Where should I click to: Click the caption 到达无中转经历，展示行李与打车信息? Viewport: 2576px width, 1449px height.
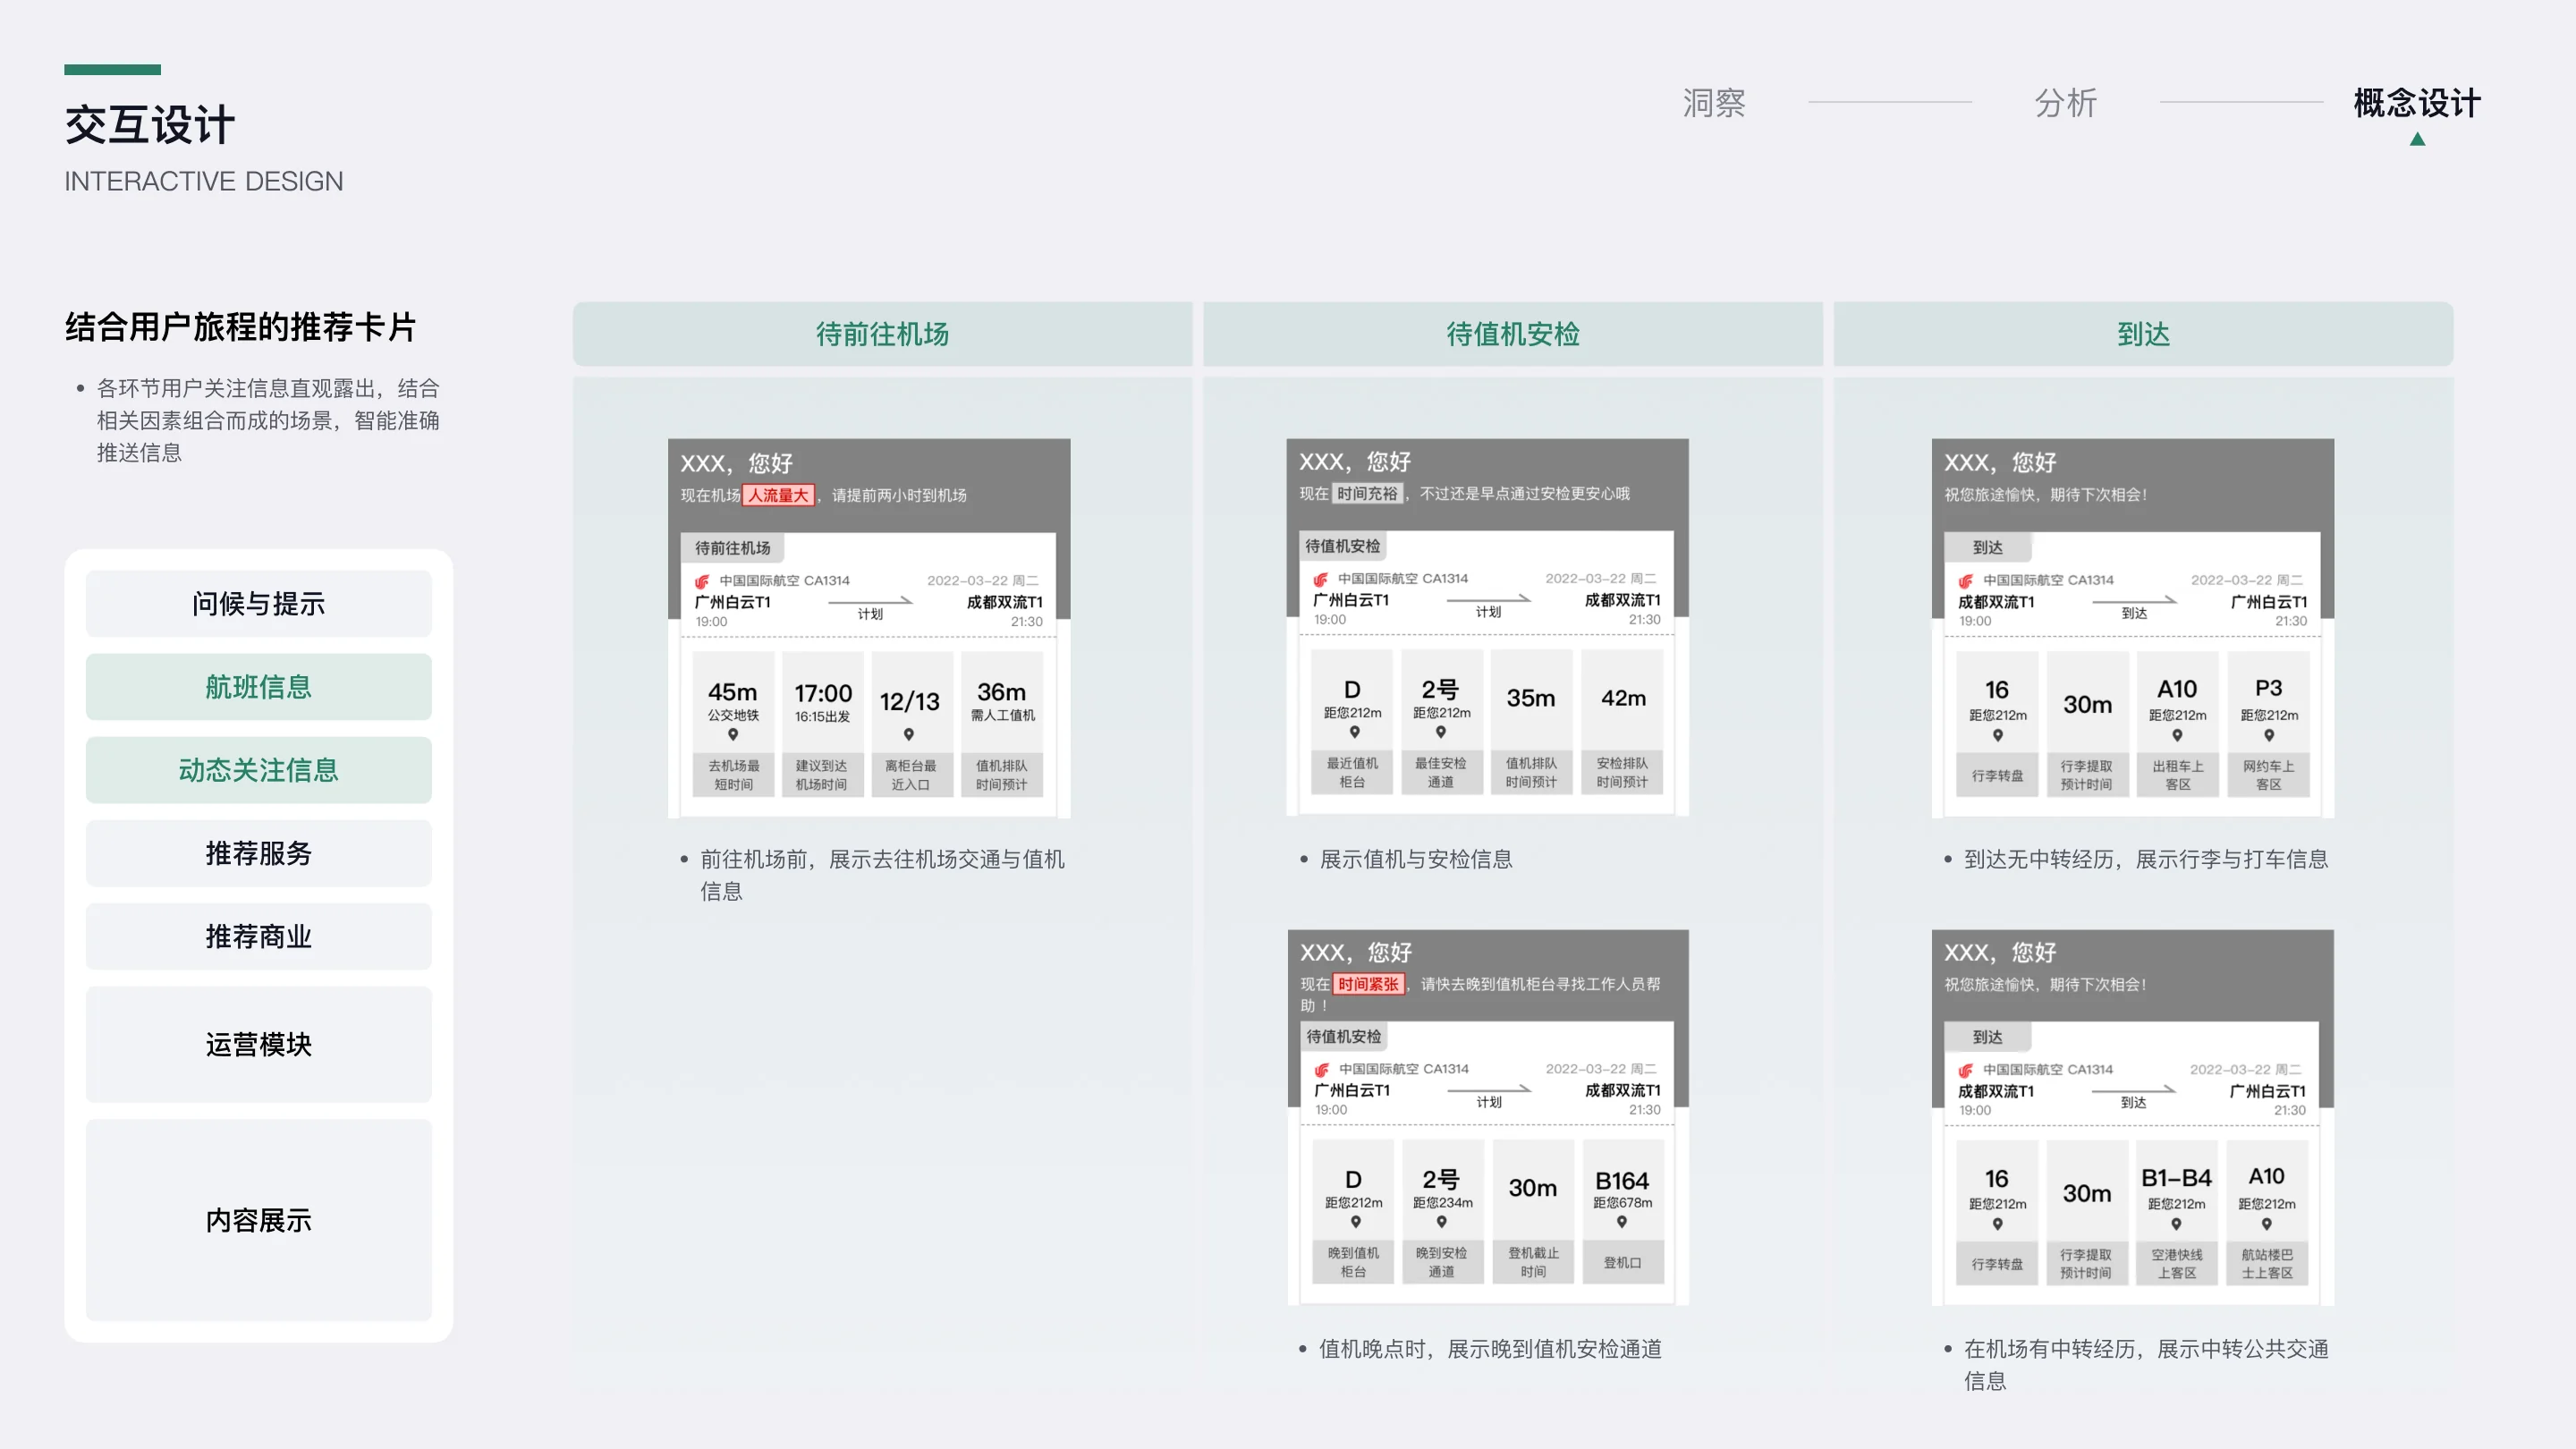(x=2146, y=859)
